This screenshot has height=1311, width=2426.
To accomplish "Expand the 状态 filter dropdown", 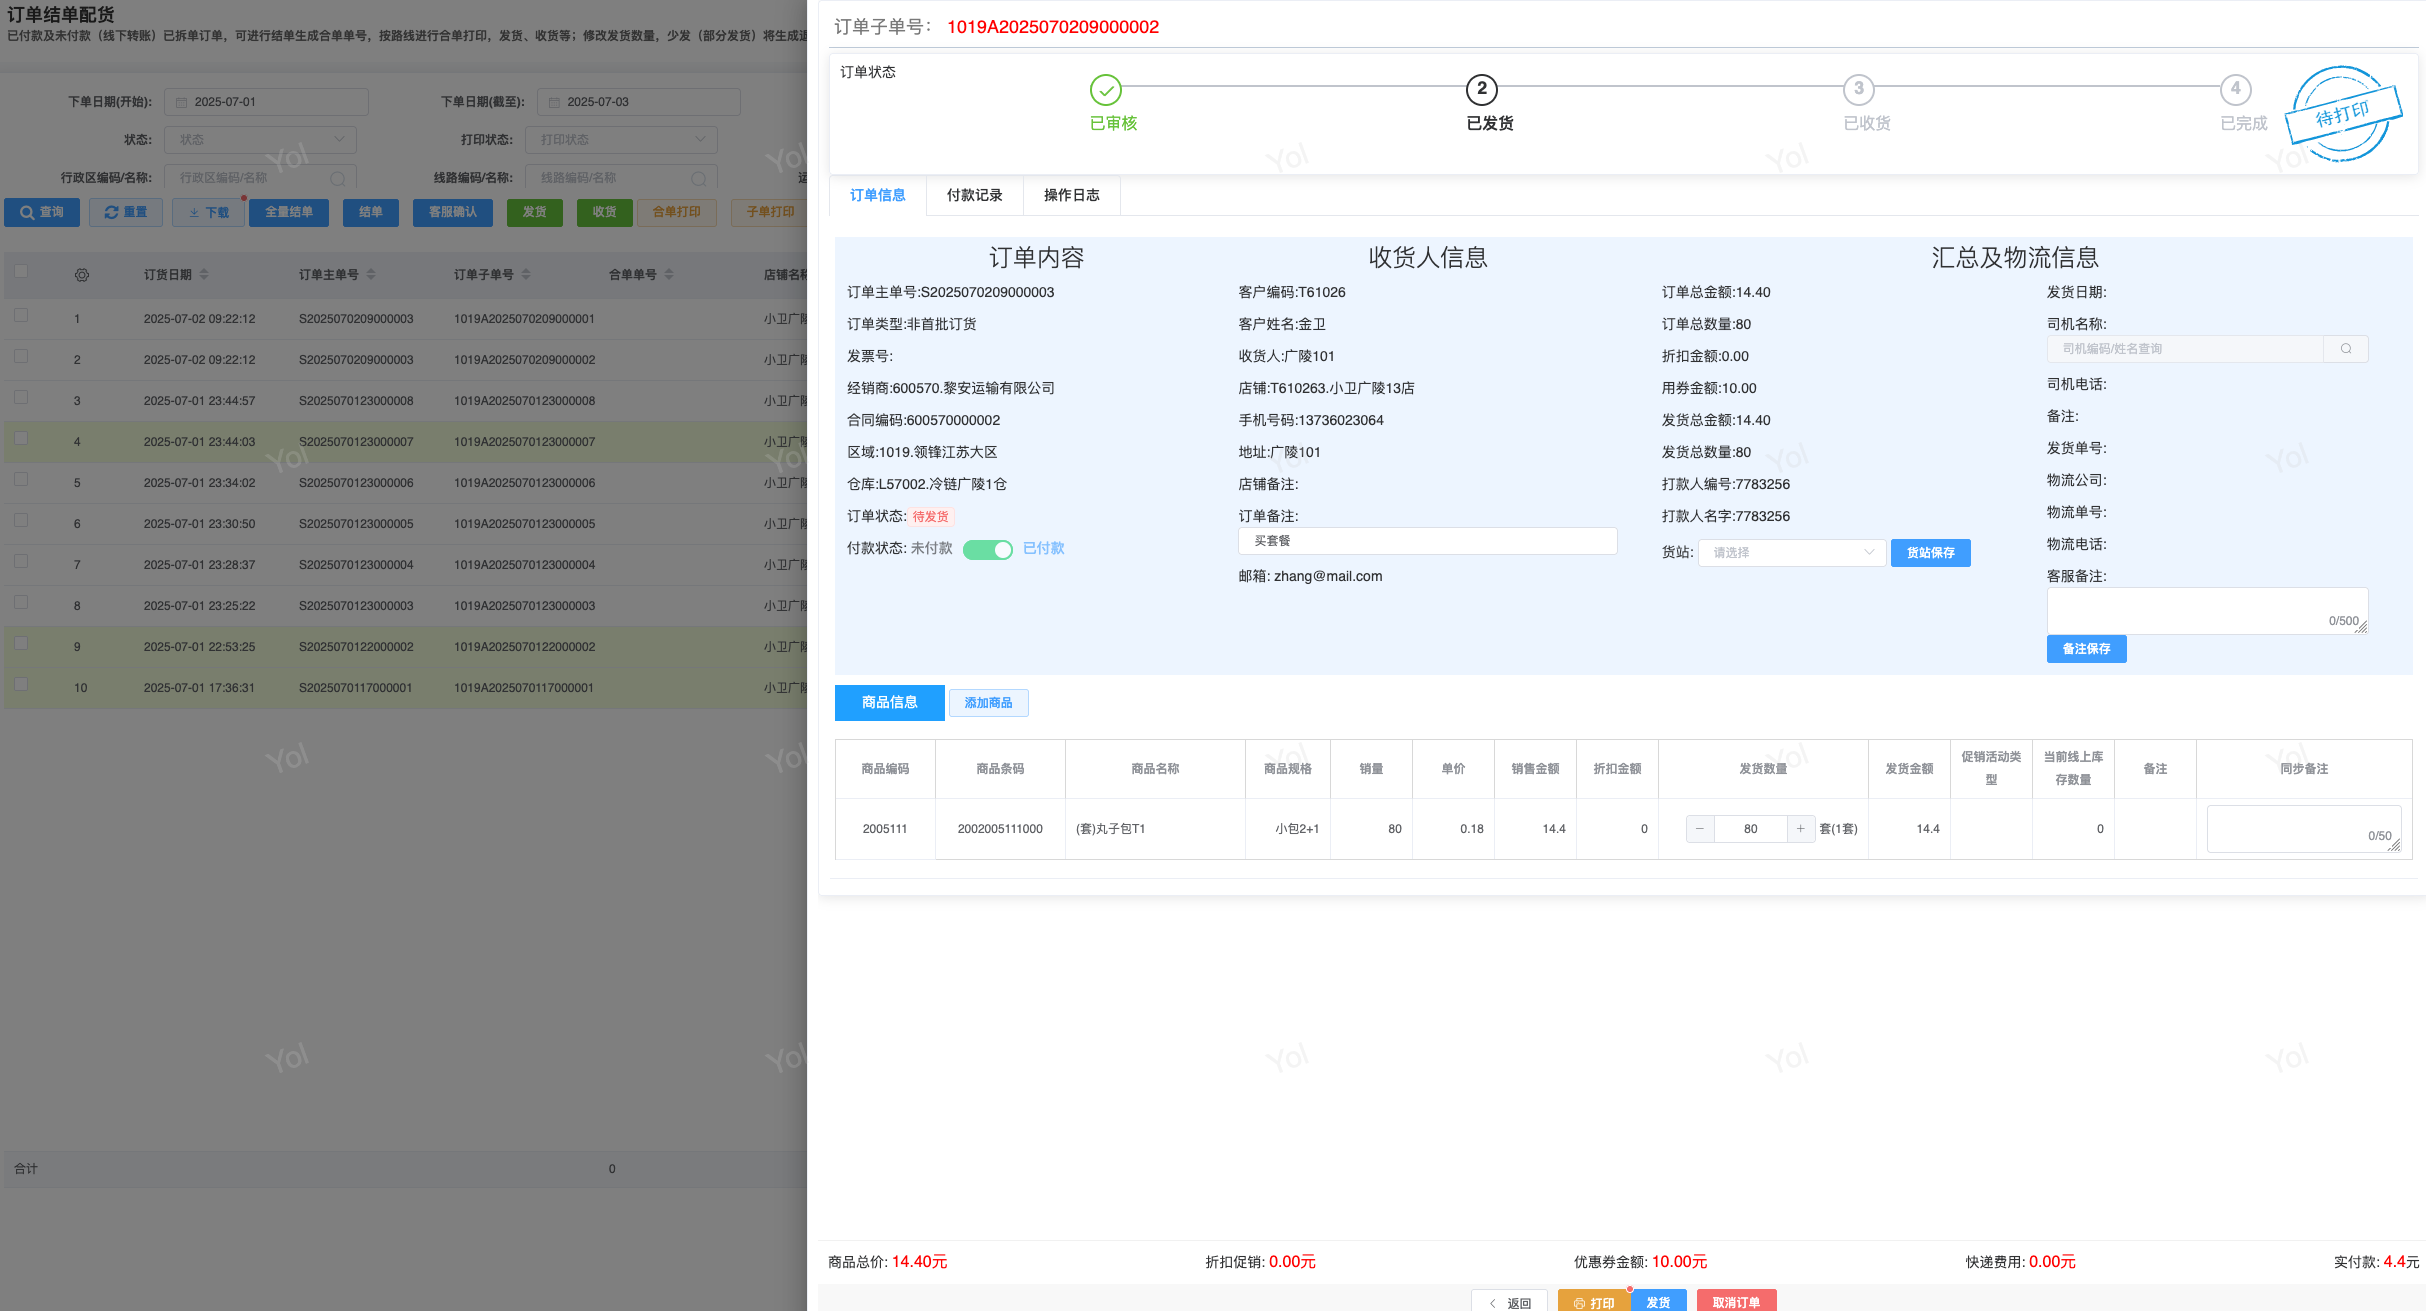I will 261,140.
